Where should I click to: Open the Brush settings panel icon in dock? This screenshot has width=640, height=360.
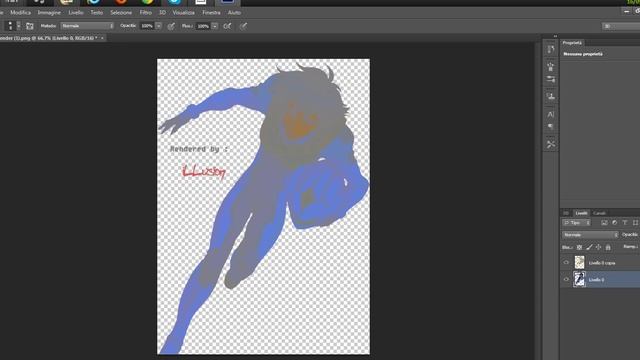[551, 79]
